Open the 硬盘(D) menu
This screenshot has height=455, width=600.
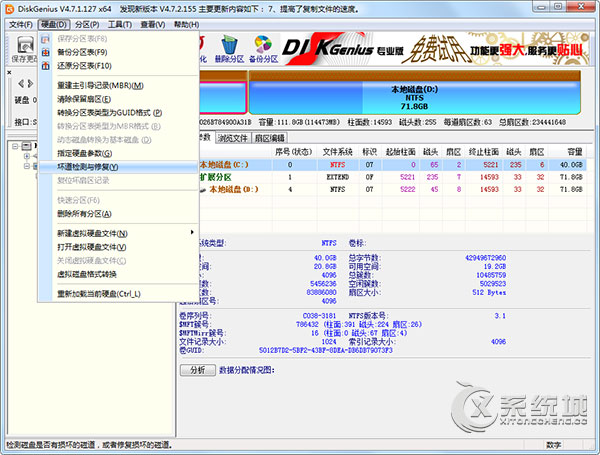(54, 25)
